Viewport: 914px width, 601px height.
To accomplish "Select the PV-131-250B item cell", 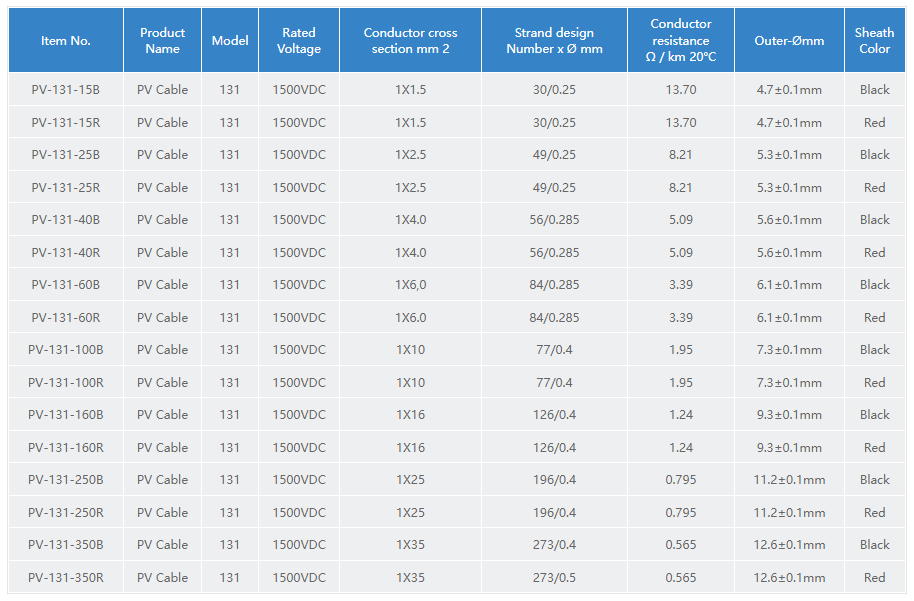I will click(66, 480).
